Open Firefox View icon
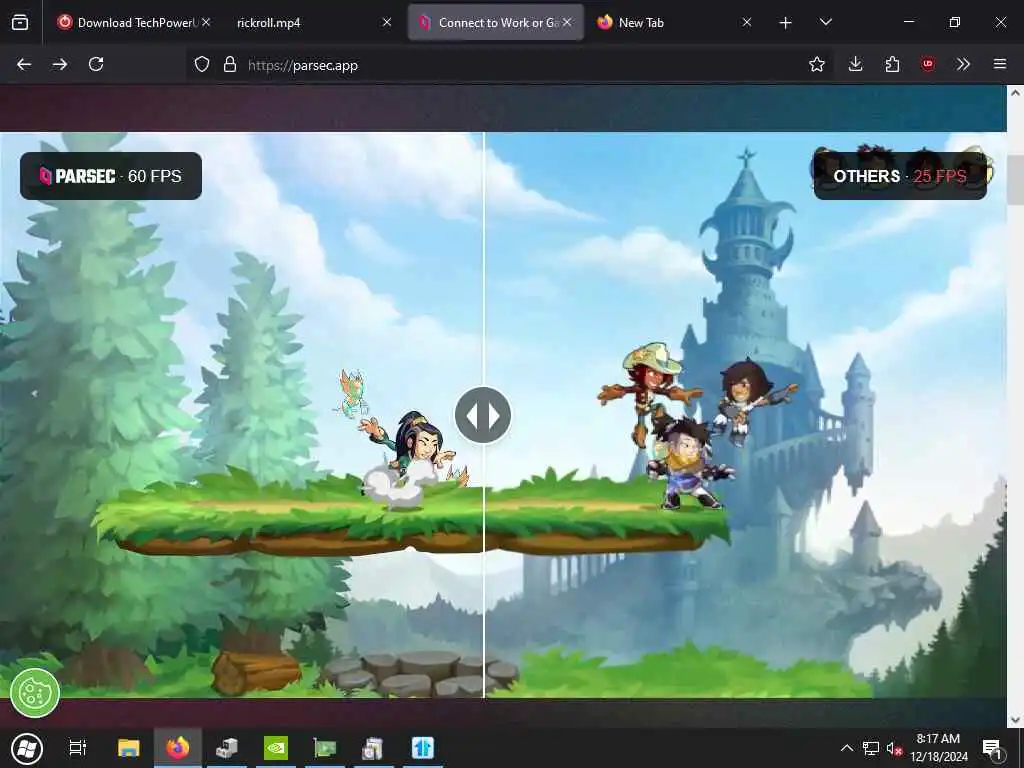This screenshot has height=768, width=1024. coord(20,23)
